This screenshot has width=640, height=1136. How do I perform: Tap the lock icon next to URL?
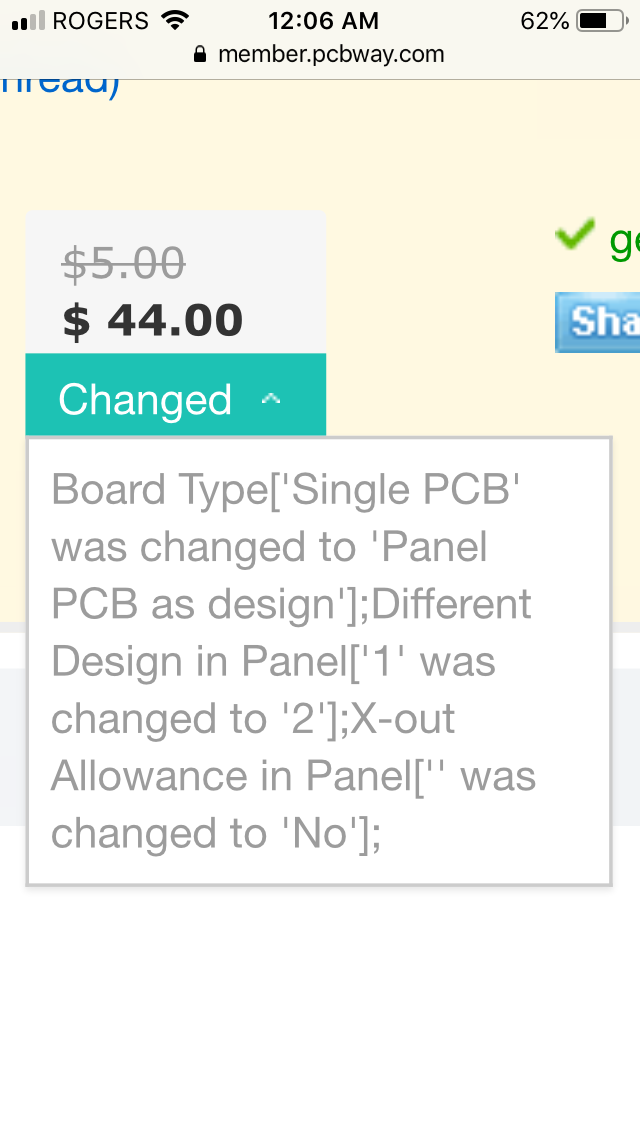coord(200,54)
